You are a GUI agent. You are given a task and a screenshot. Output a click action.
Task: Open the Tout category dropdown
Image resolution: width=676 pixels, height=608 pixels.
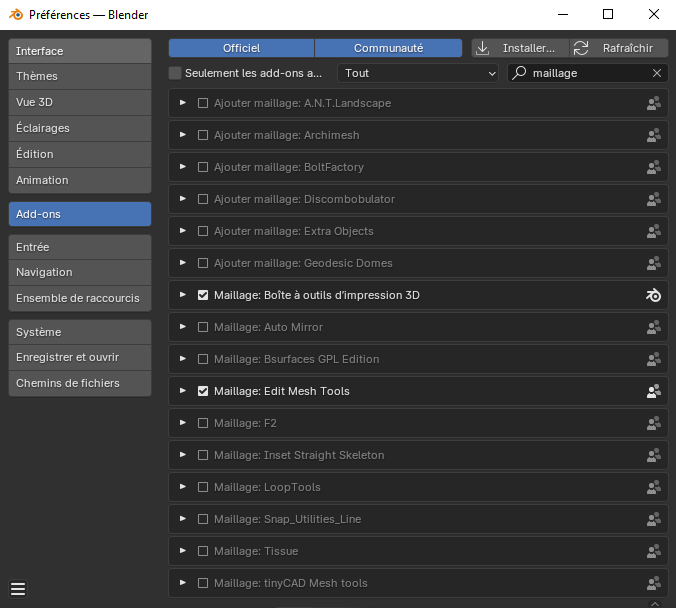(417, 73)
